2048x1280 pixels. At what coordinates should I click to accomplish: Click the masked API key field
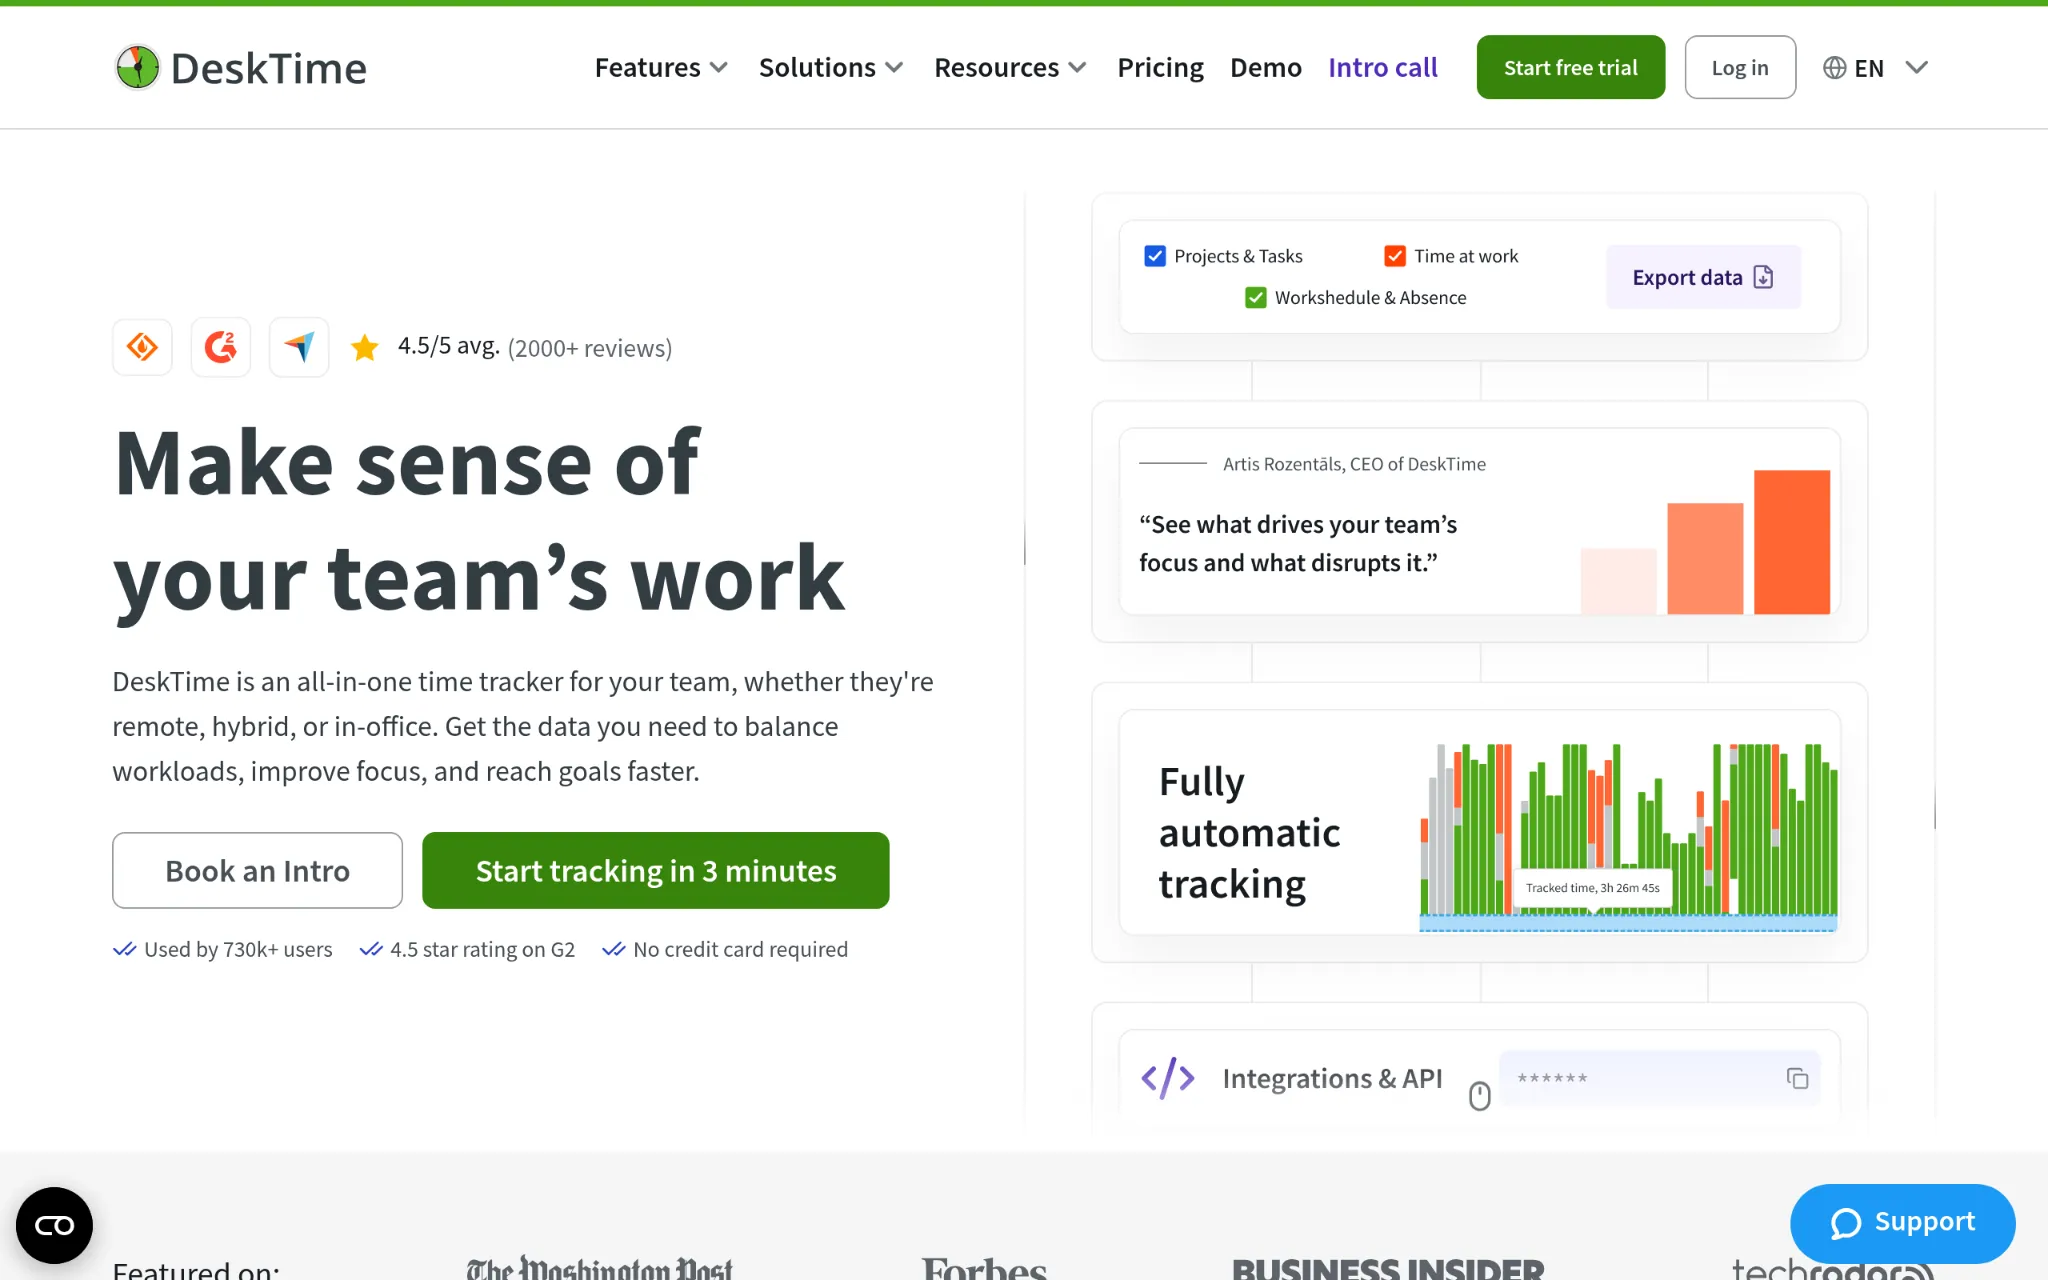1660,1078
